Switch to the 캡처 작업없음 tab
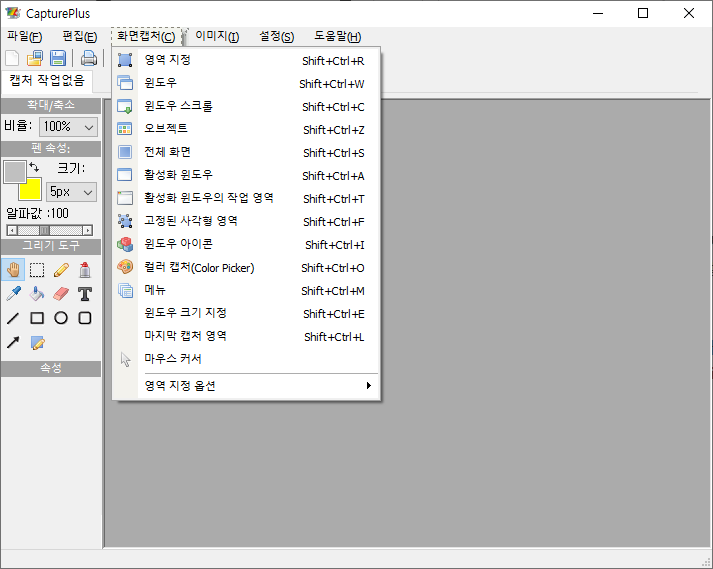 click(46, 82)
